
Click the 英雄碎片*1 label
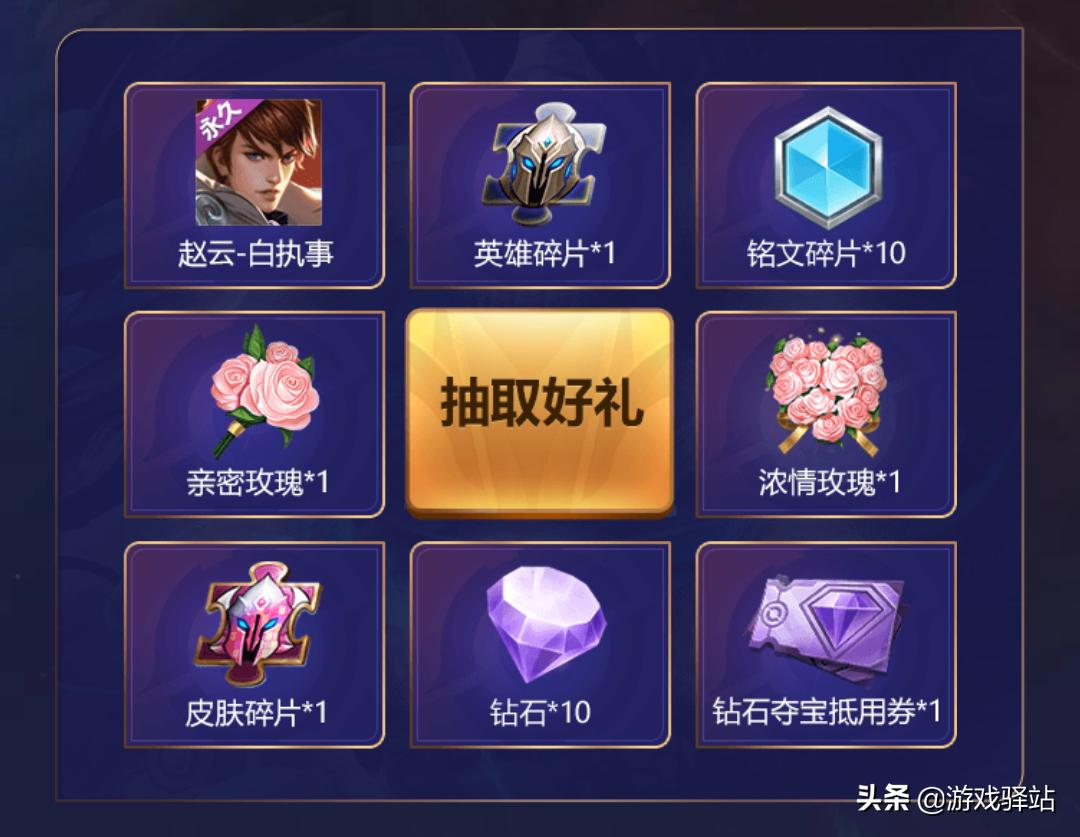(x=544, y=254)
